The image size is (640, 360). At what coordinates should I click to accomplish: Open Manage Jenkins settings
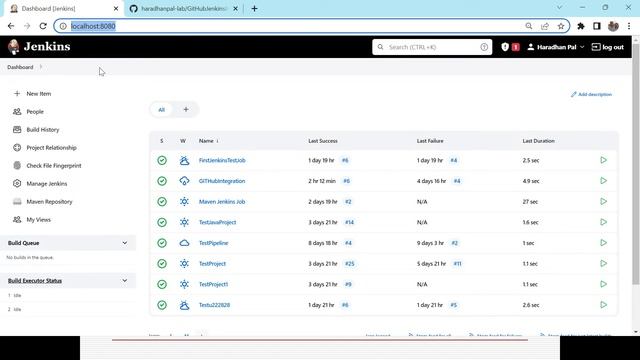click(47, 184)
